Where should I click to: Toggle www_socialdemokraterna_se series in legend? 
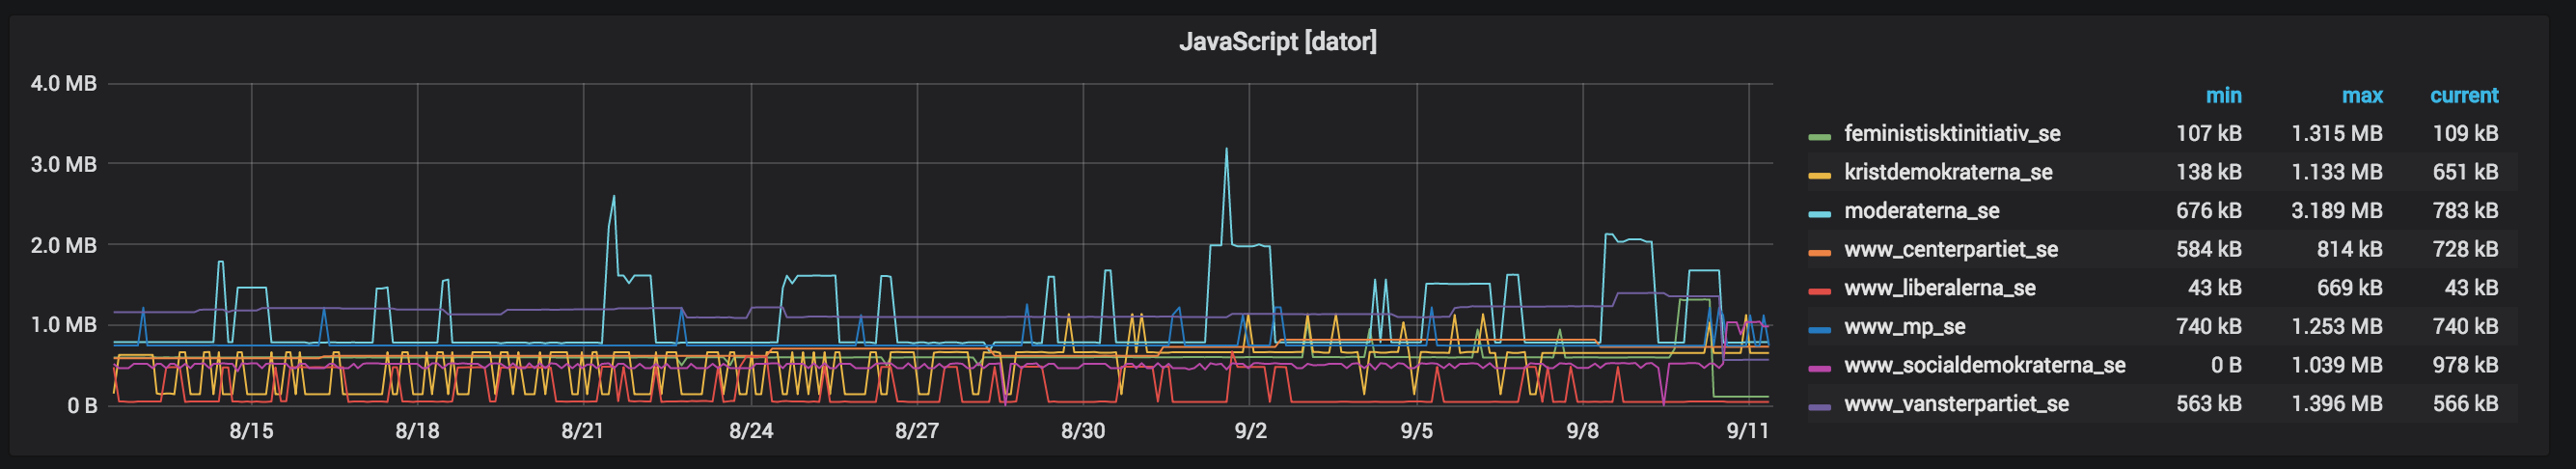click(1985, 366)
